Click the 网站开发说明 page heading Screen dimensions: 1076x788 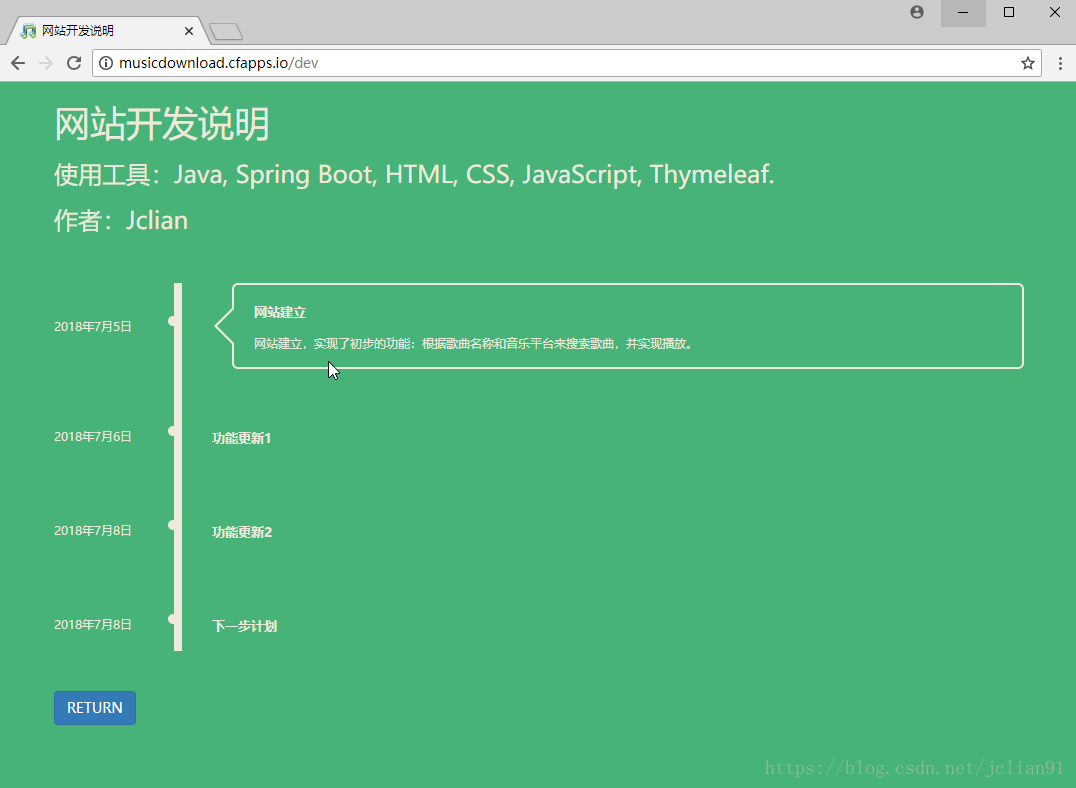[162, 124]
